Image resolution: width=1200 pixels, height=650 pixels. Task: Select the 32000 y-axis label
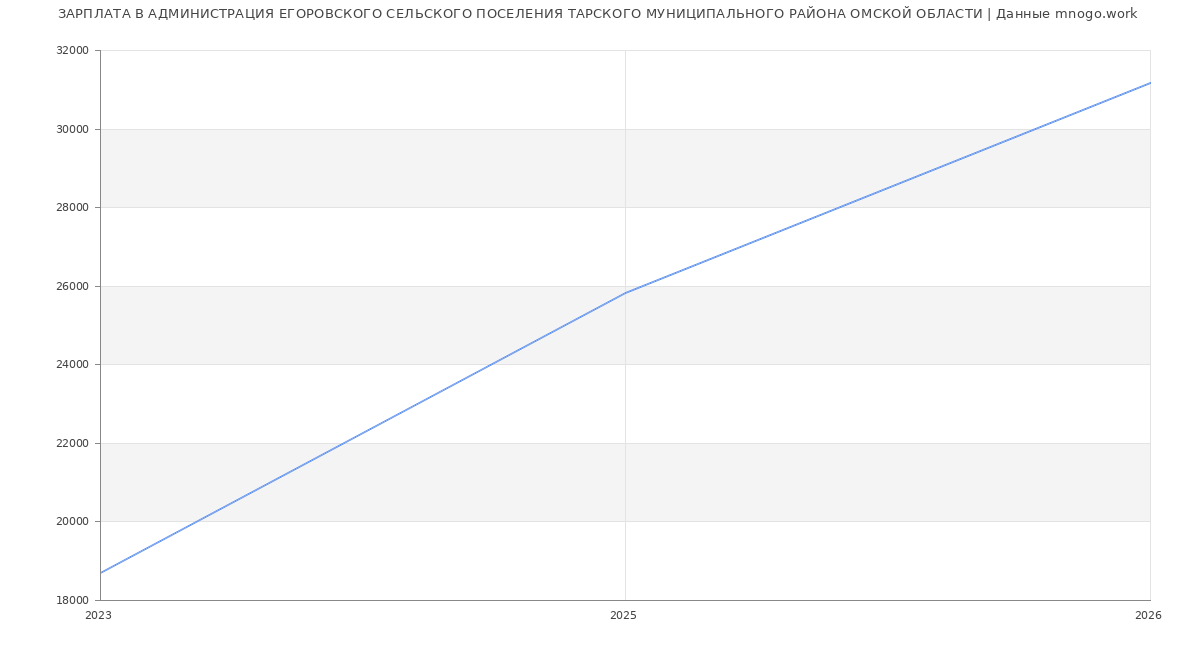73,51
